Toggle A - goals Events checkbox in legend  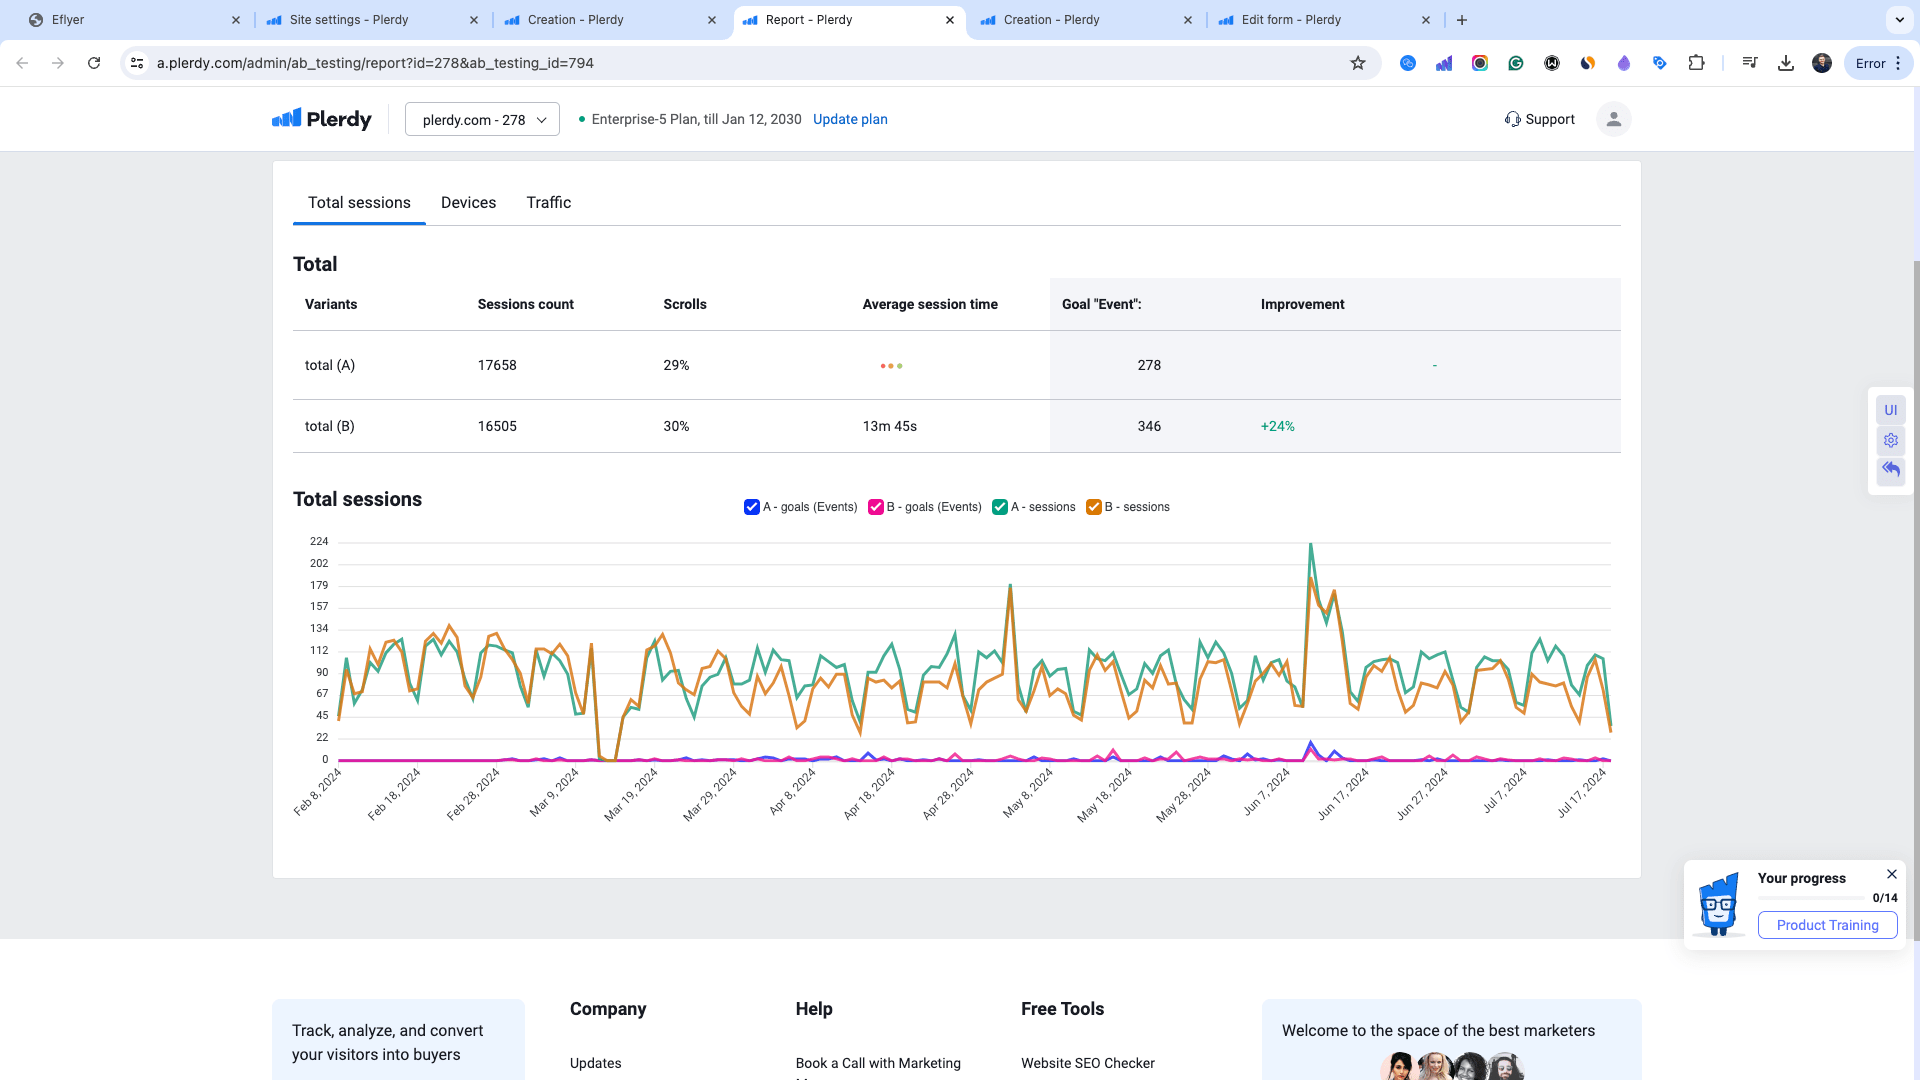tap(752, 506)
